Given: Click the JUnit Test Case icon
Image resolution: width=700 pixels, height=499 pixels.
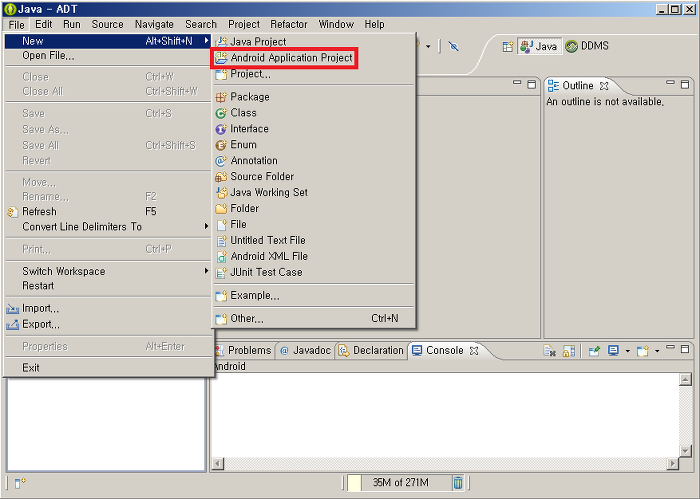Looking at the screenshot, I should pos(221,273).
